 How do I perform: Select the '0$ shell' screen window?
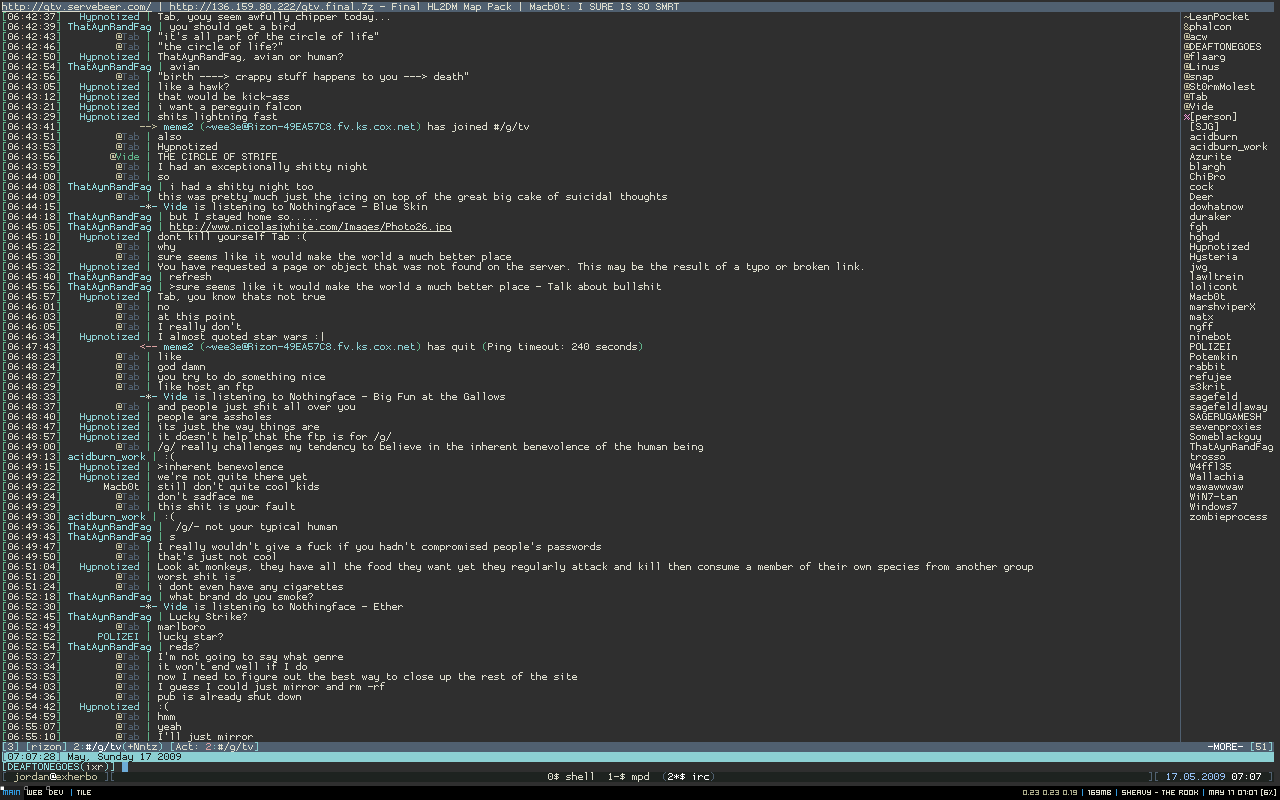pos(571,777)
